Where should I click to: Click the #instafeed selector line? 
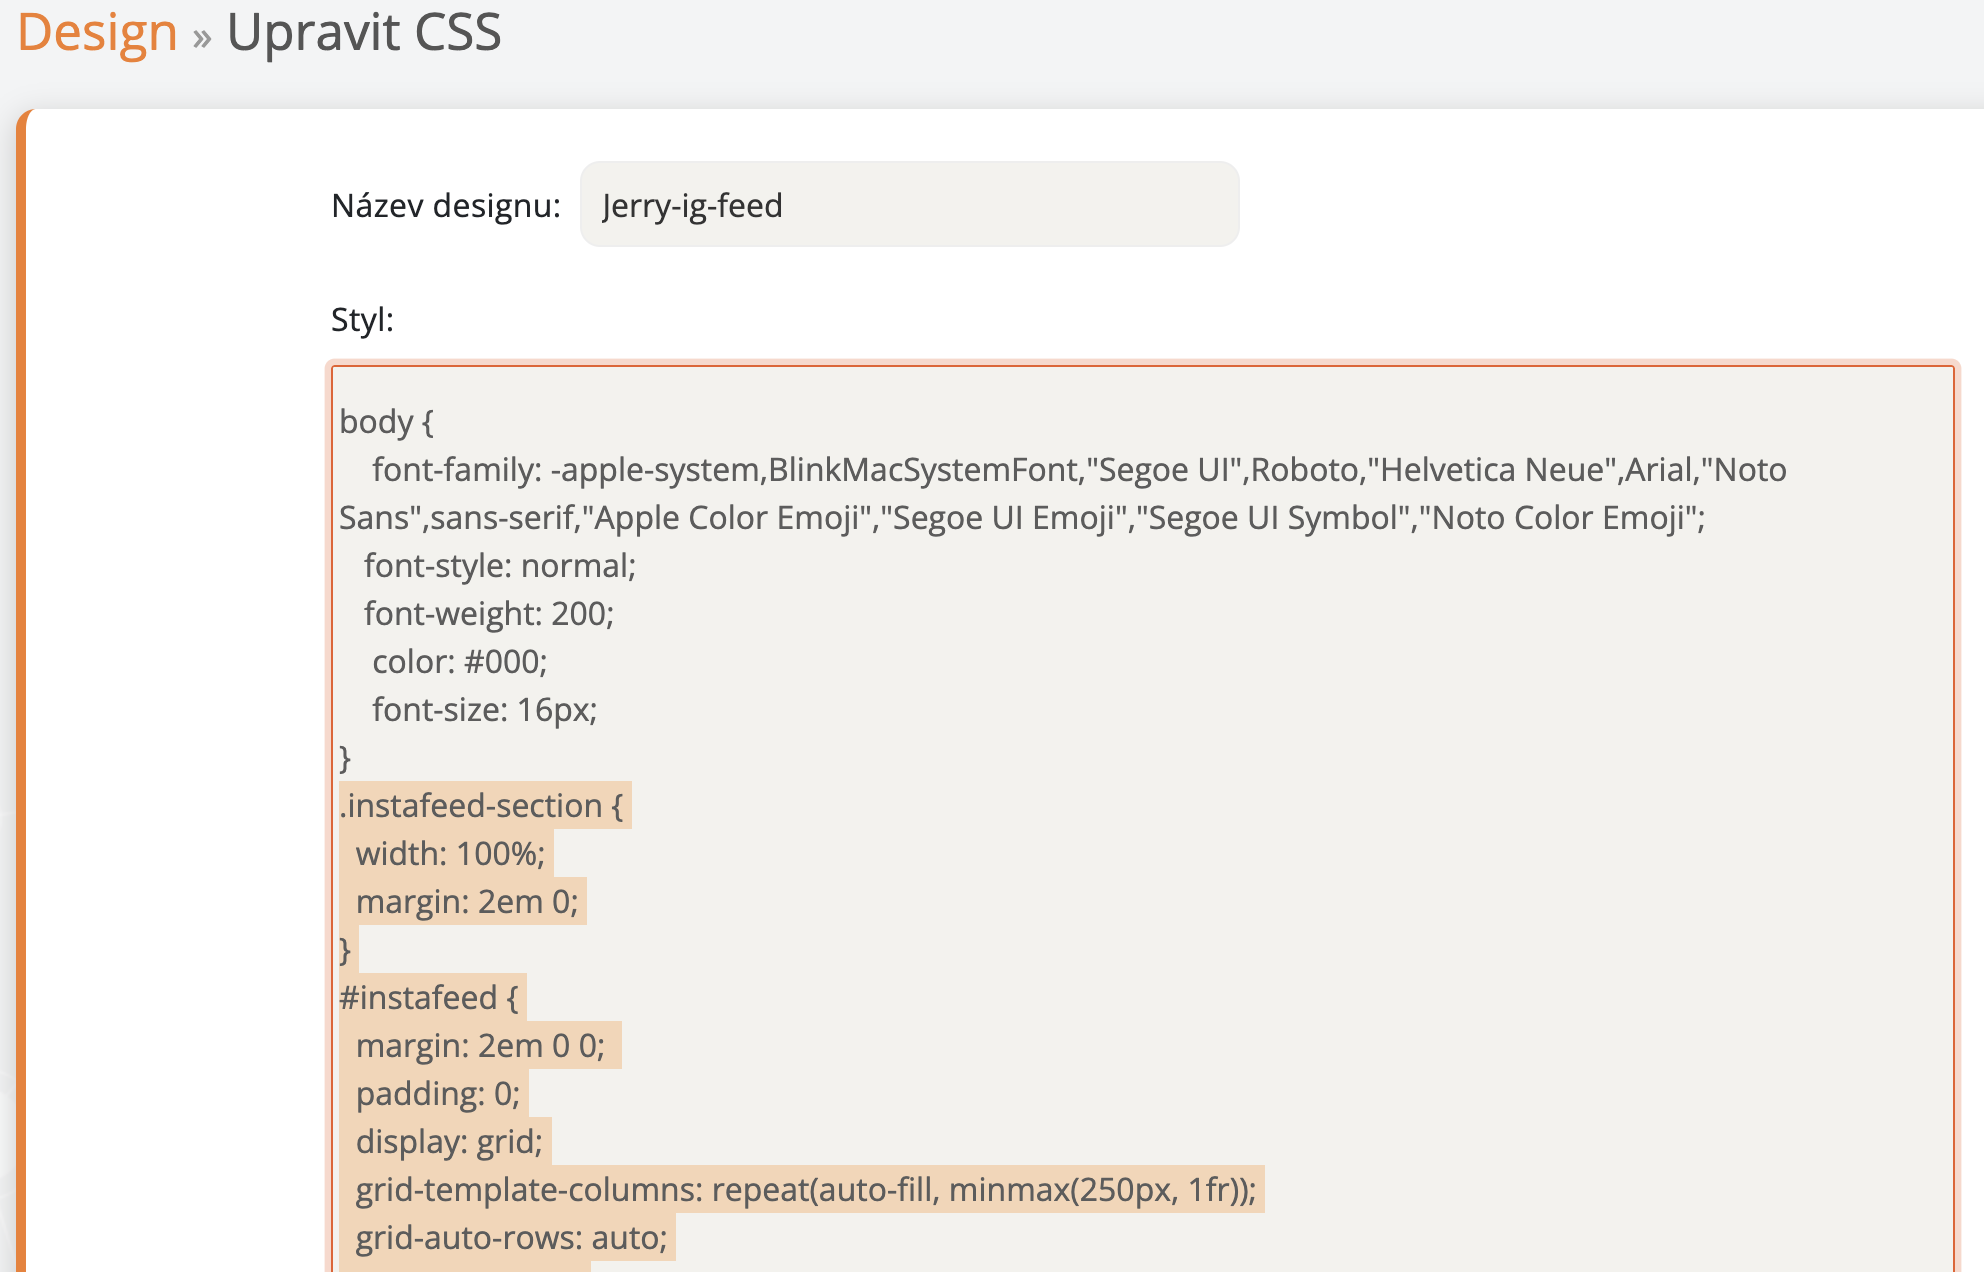coord(428,998)
